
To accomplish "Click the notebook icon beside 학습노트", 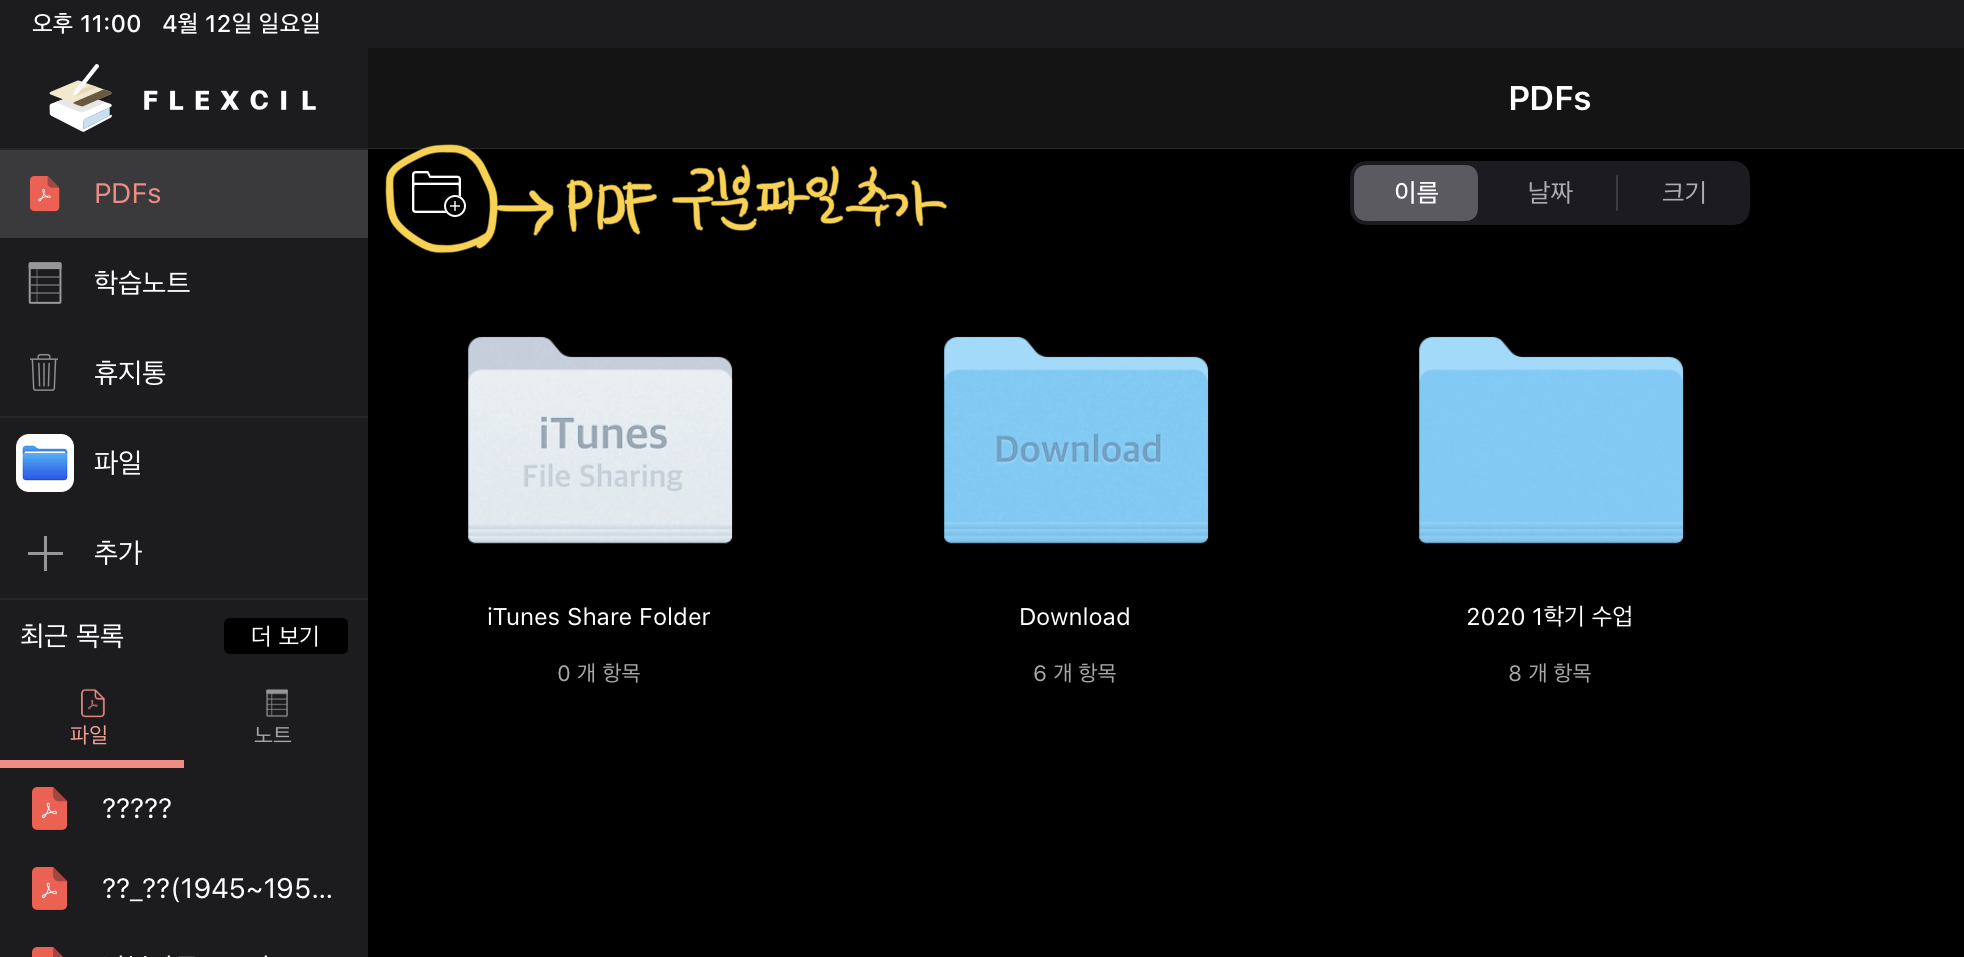I will pos(45,283).
